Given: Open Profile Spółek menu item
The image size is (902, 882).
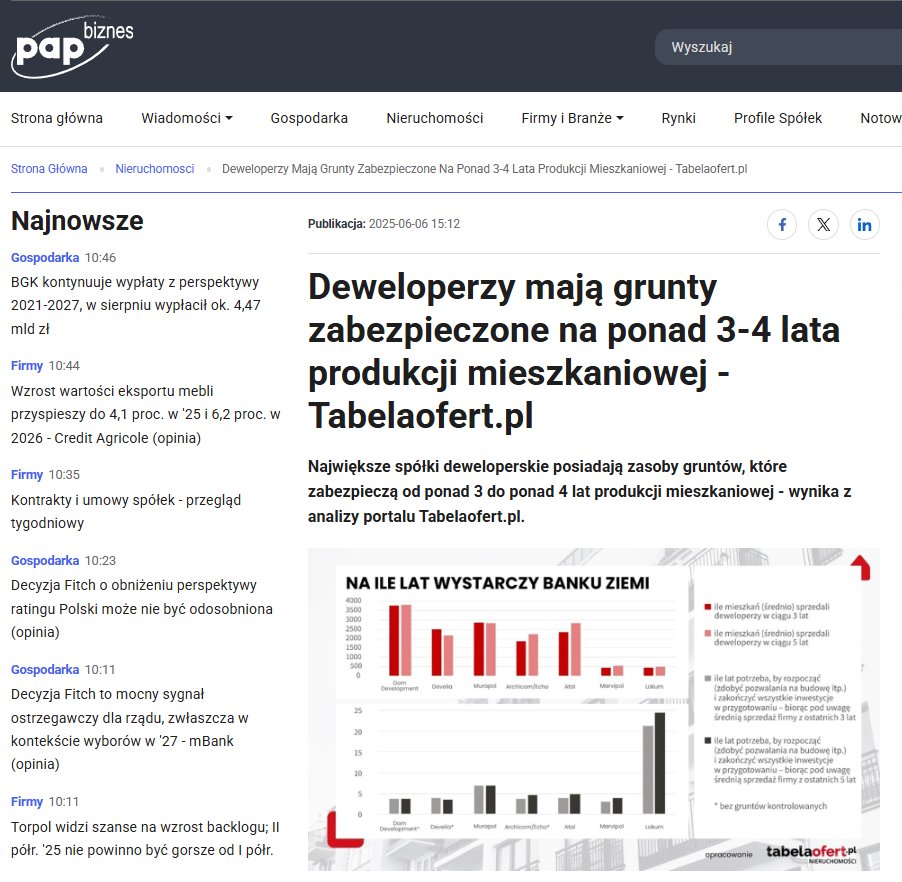Looking at the screenshot, I should tap(778, 118).
